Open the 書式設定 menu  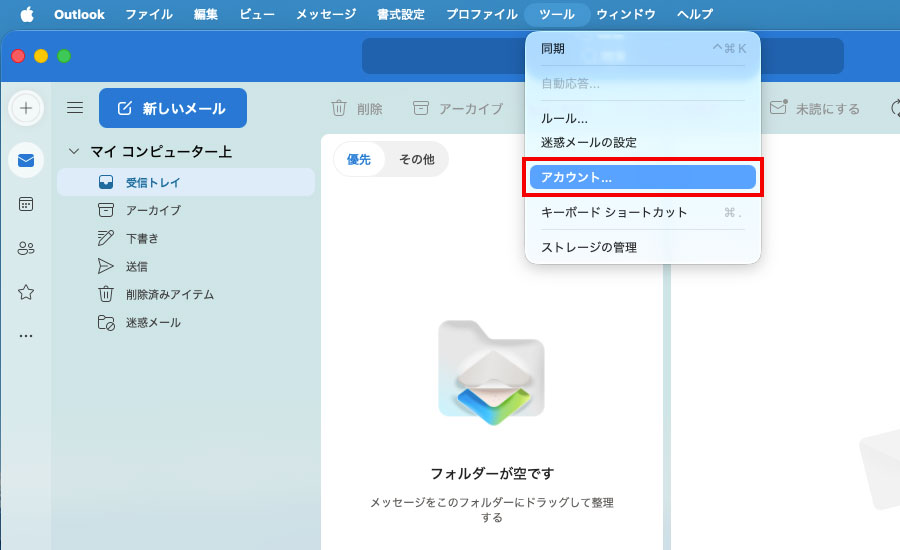(401, 14)
